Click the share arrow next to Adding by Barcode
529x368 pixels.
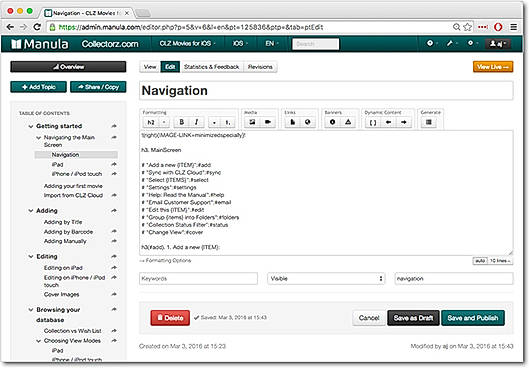tap(114, 231)
